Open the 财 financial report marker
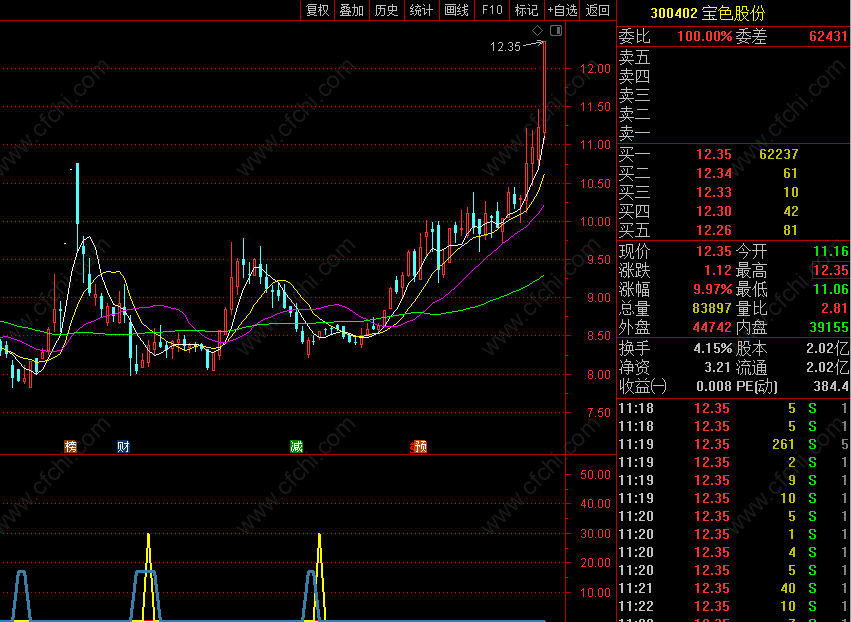Screen dimensions: 851x622 tap(123, 447)
